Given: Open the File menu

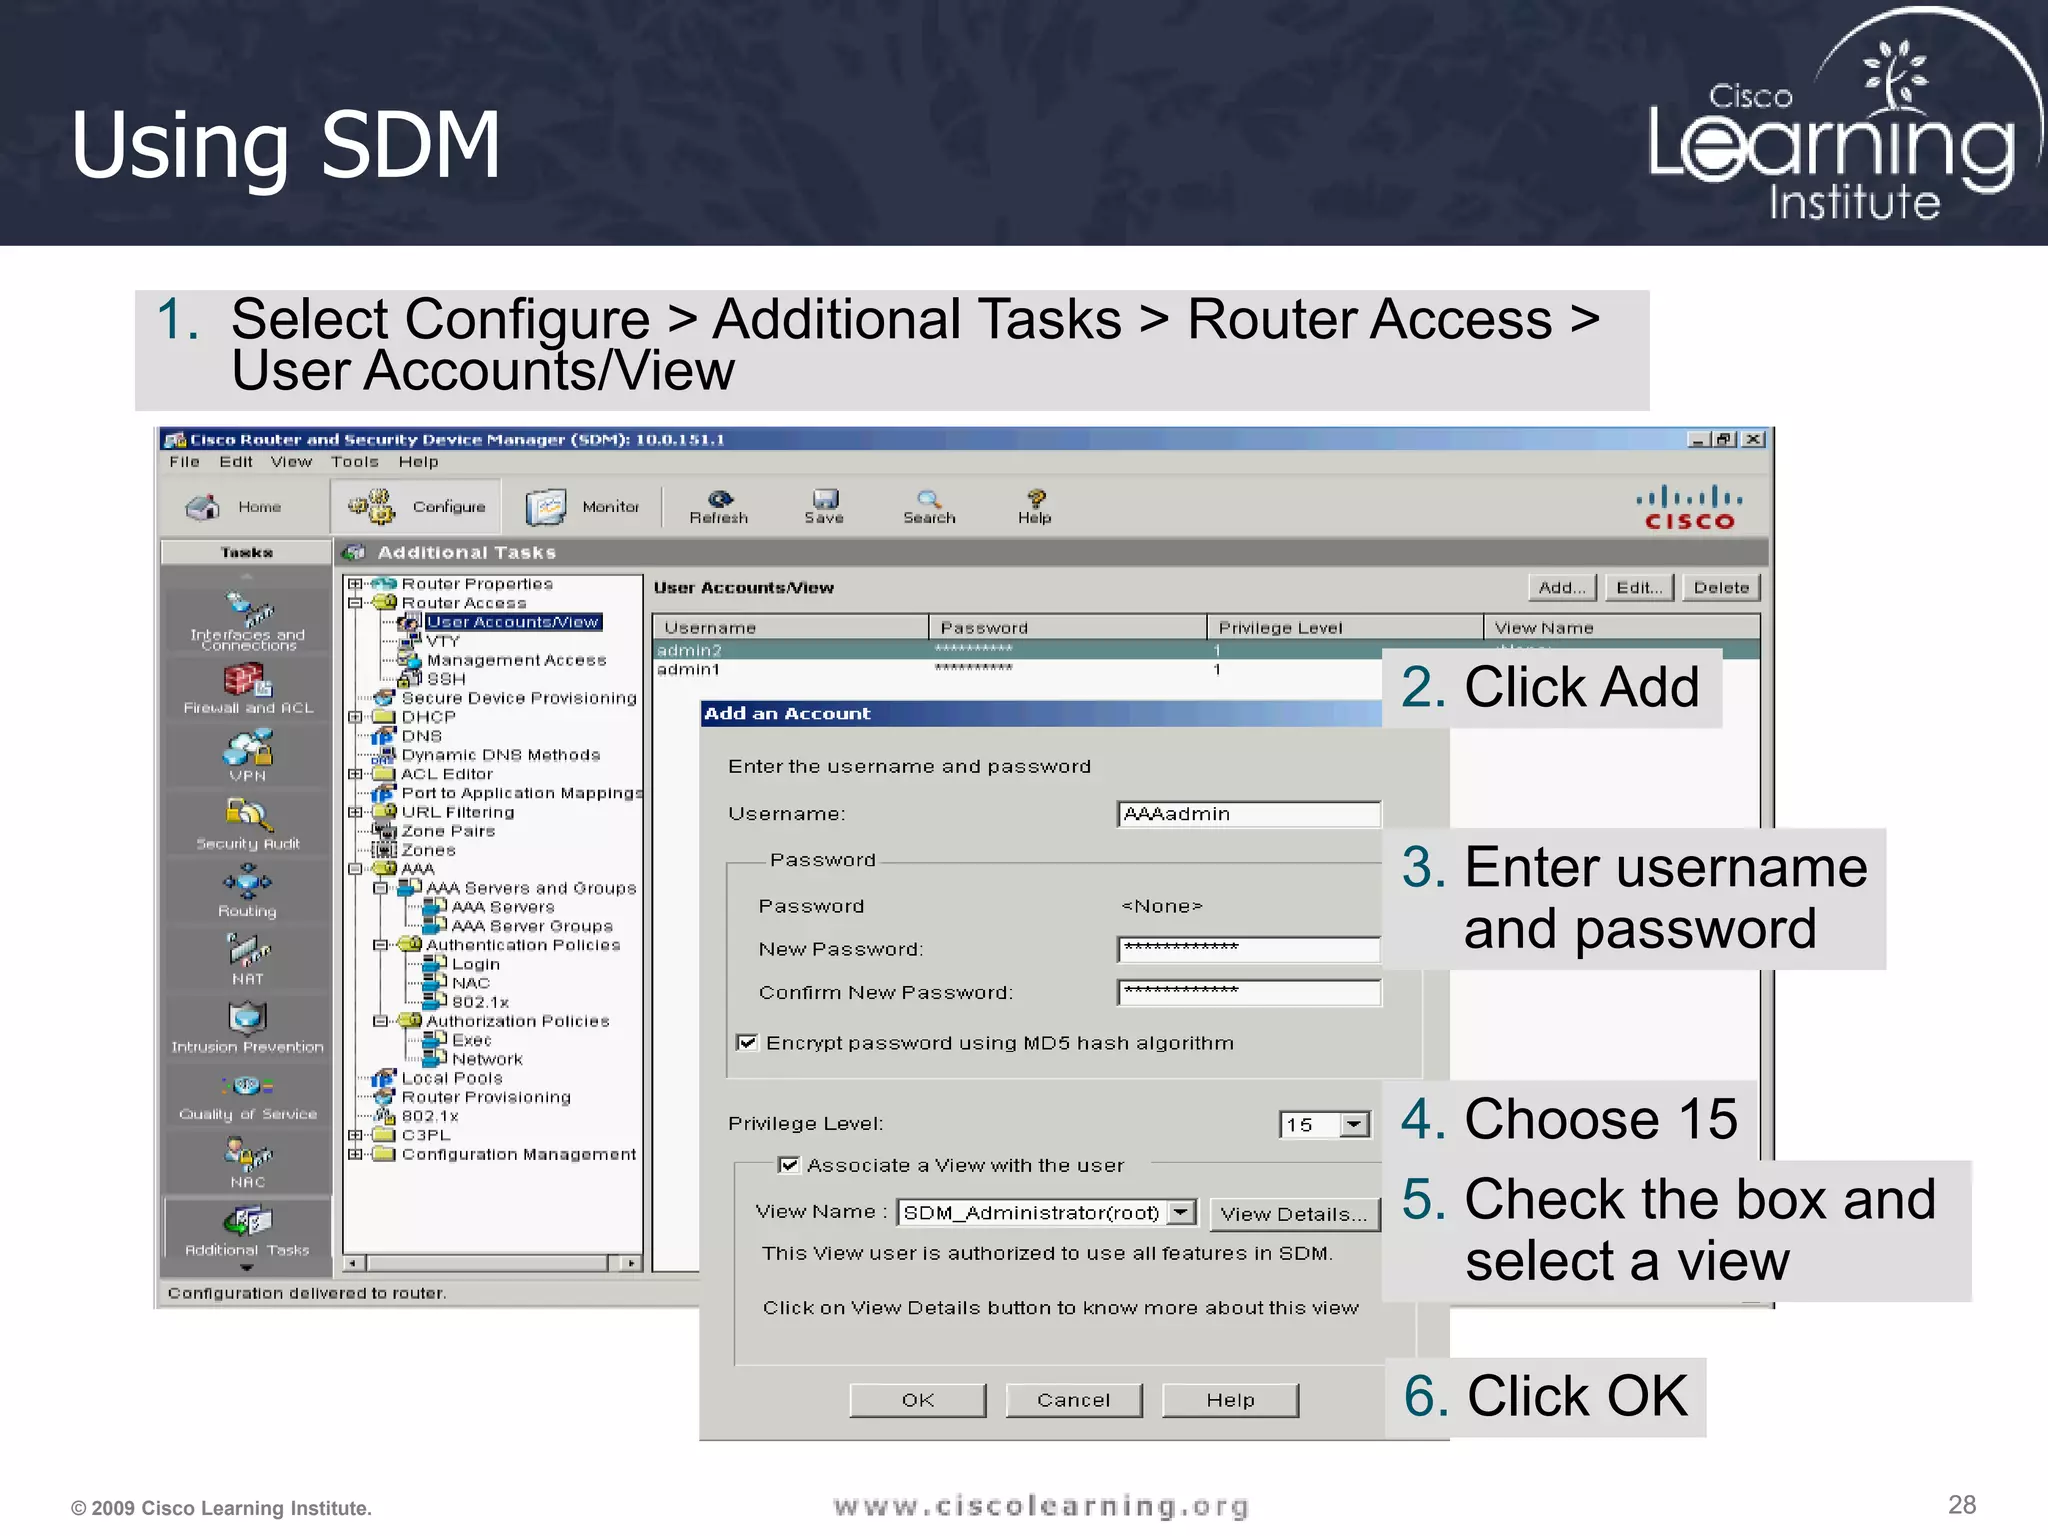Looking at the screenshot, I should tap(184, 462).
